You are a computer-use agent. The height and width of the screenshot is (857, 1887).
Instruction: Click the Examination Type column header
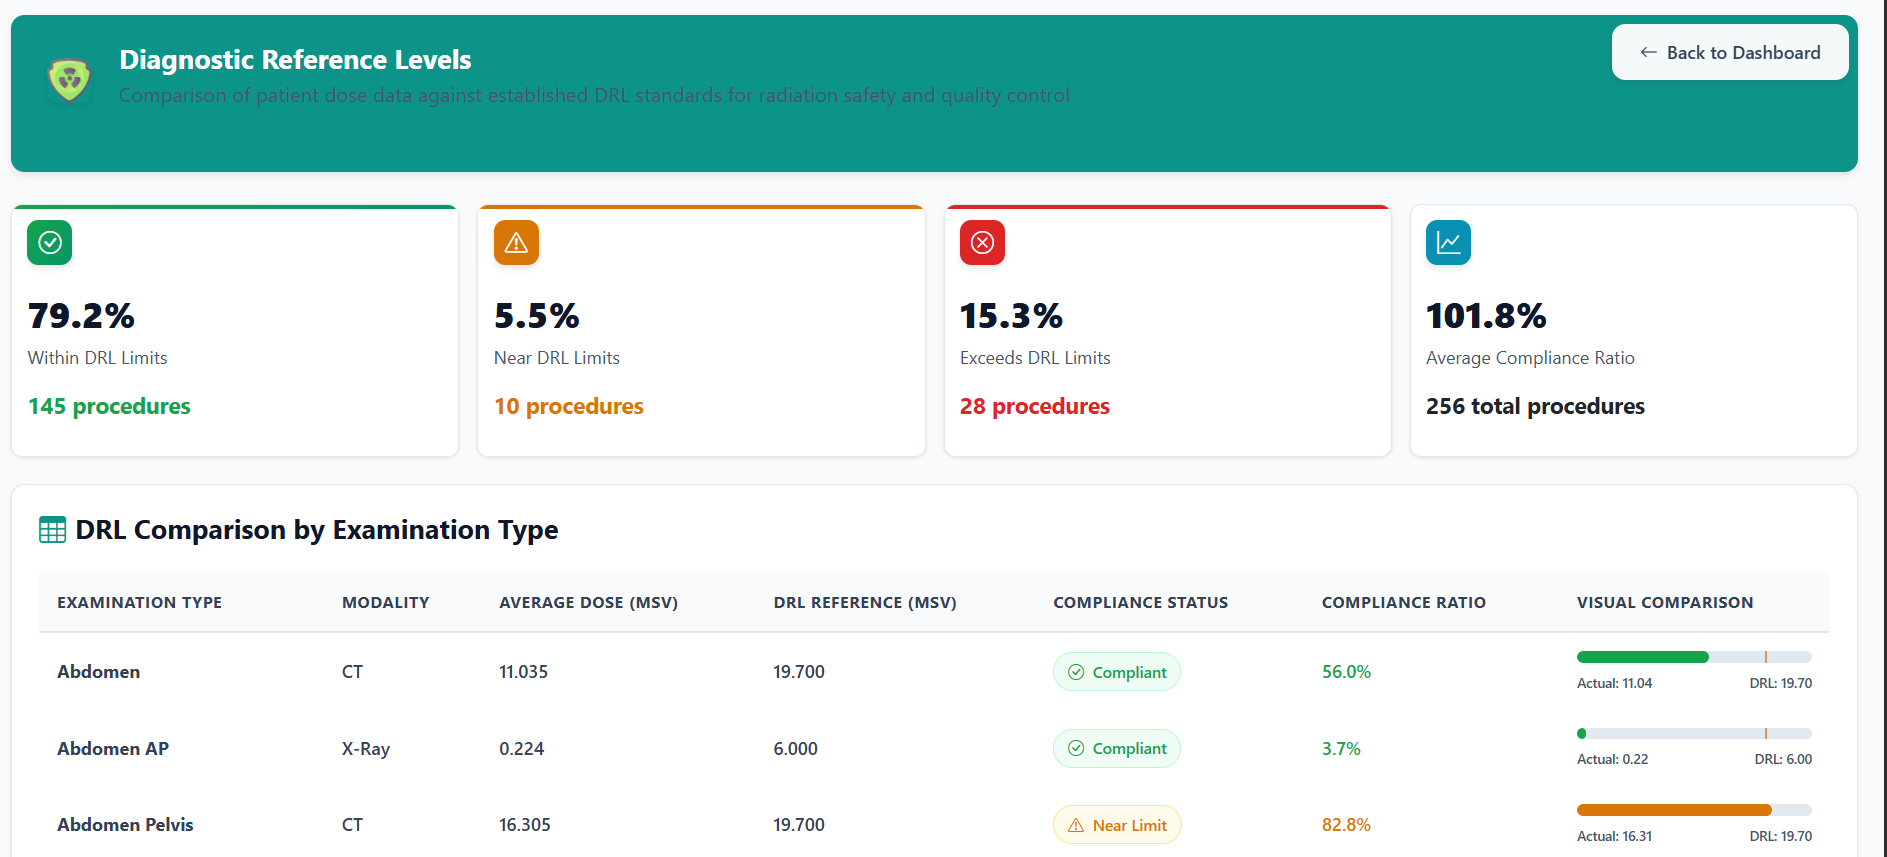tap(140, 602)
